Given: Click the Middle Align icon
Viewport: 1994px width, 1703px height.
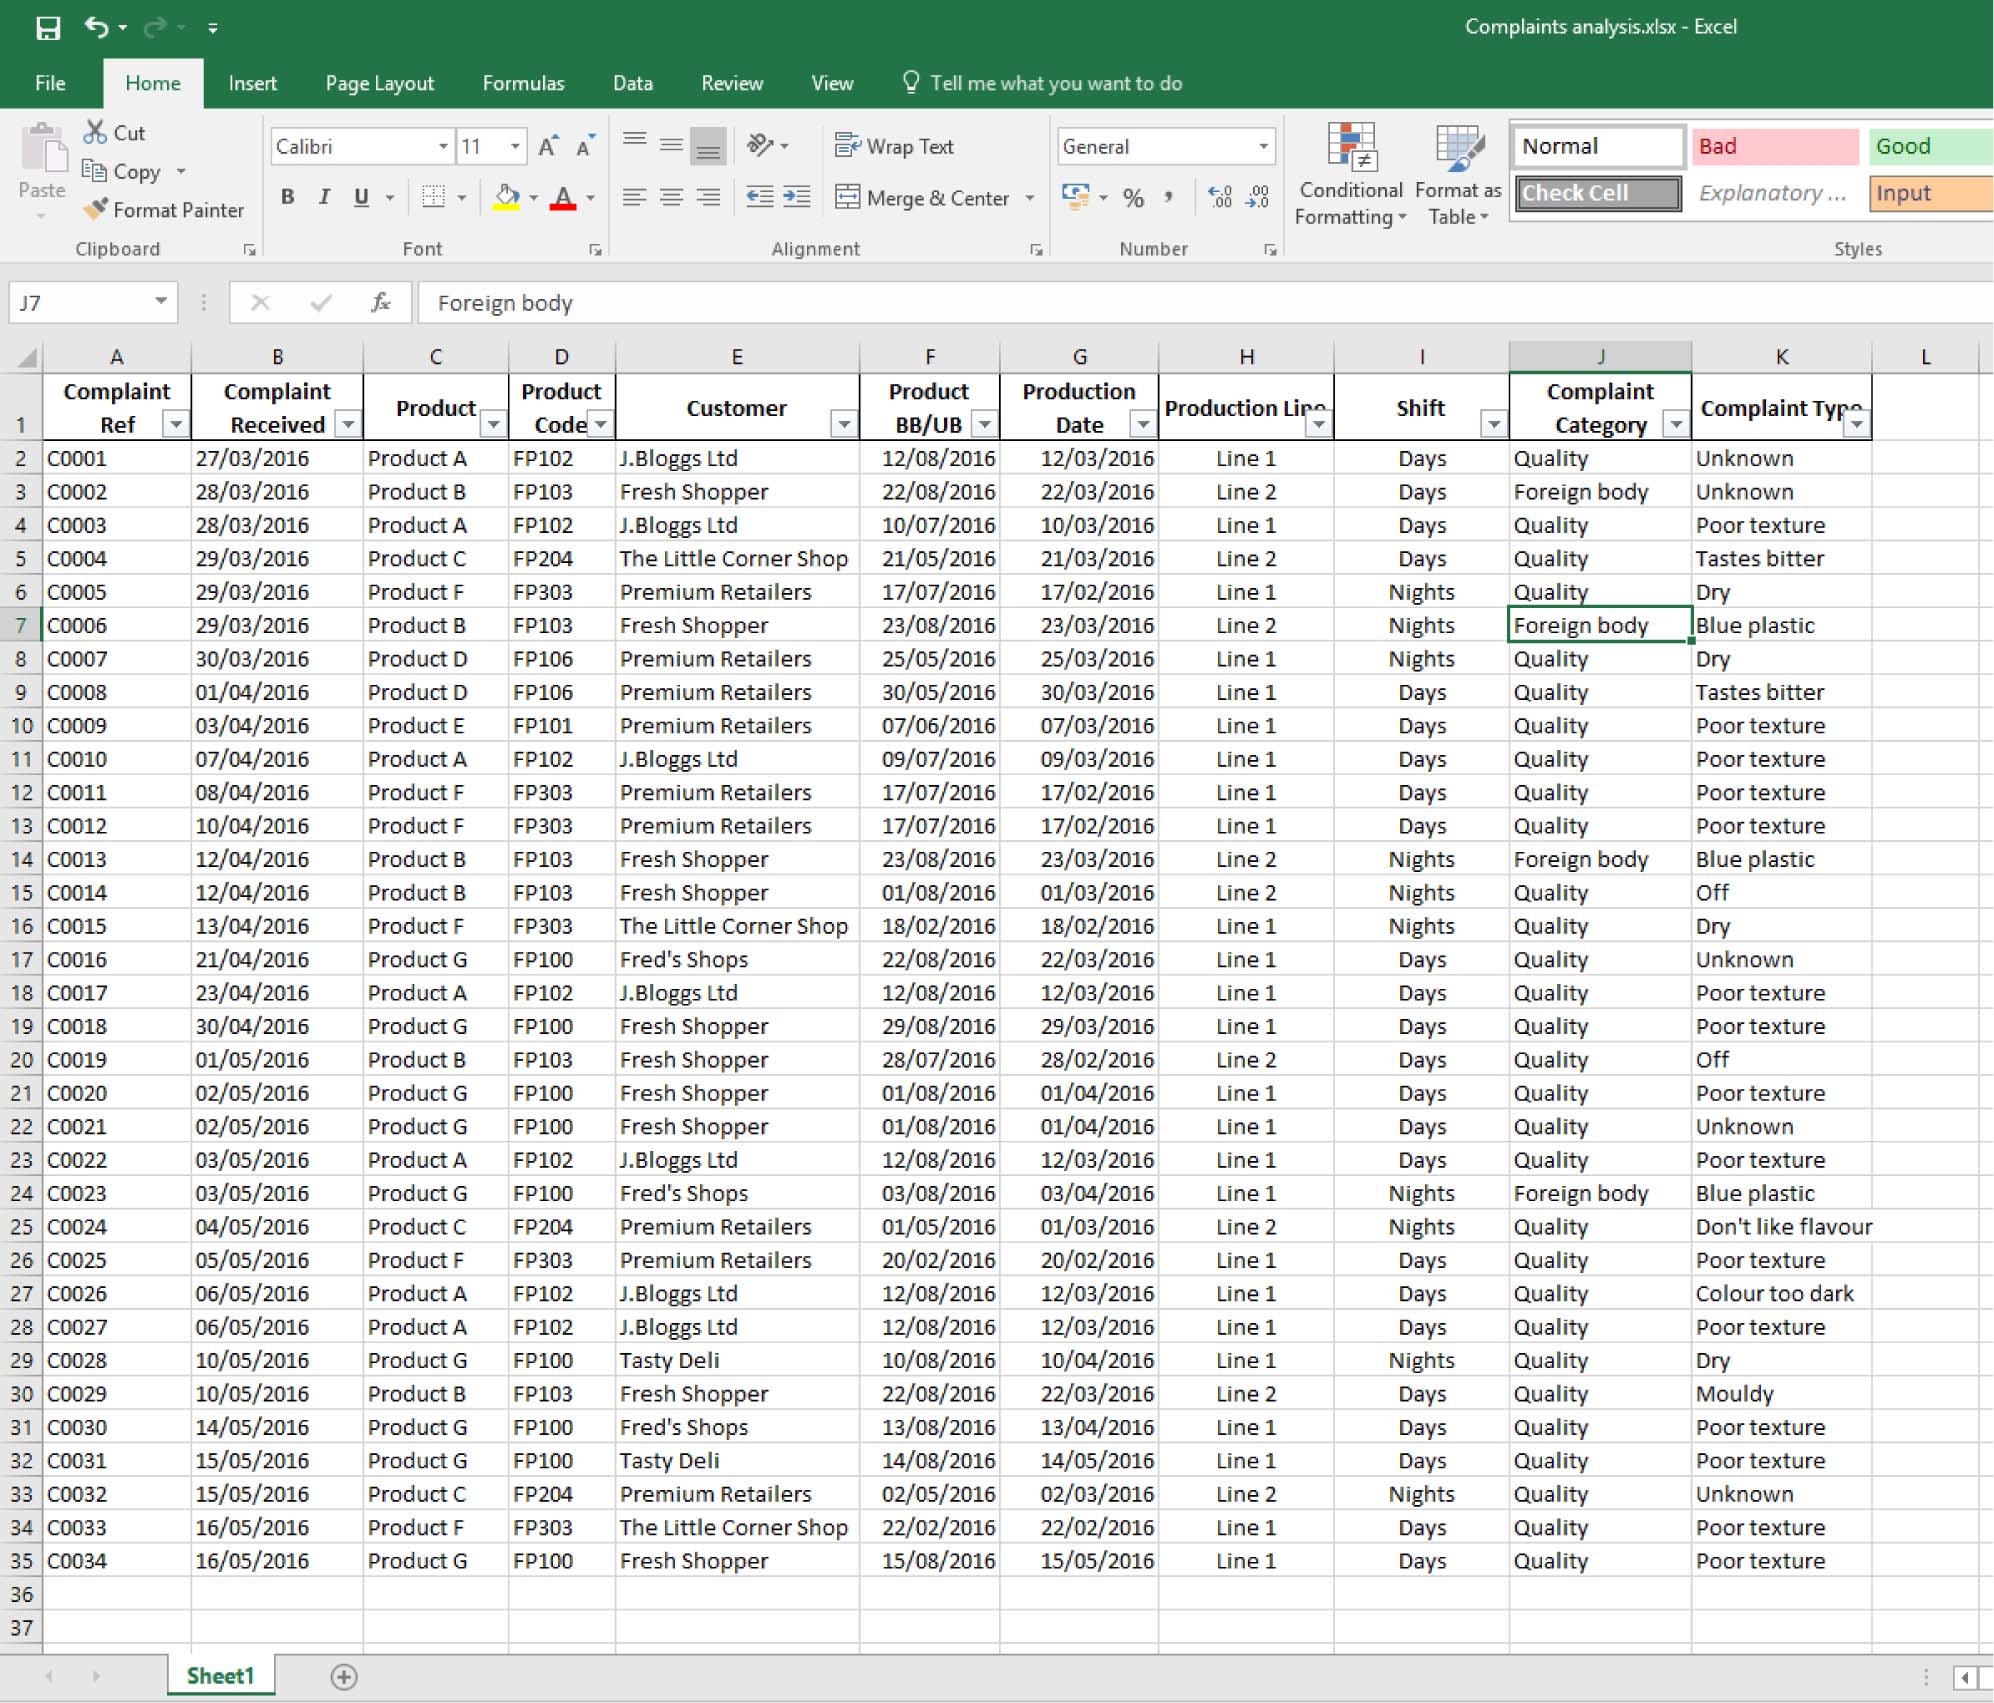Looking at the screenshot, I should click(671, 146).
